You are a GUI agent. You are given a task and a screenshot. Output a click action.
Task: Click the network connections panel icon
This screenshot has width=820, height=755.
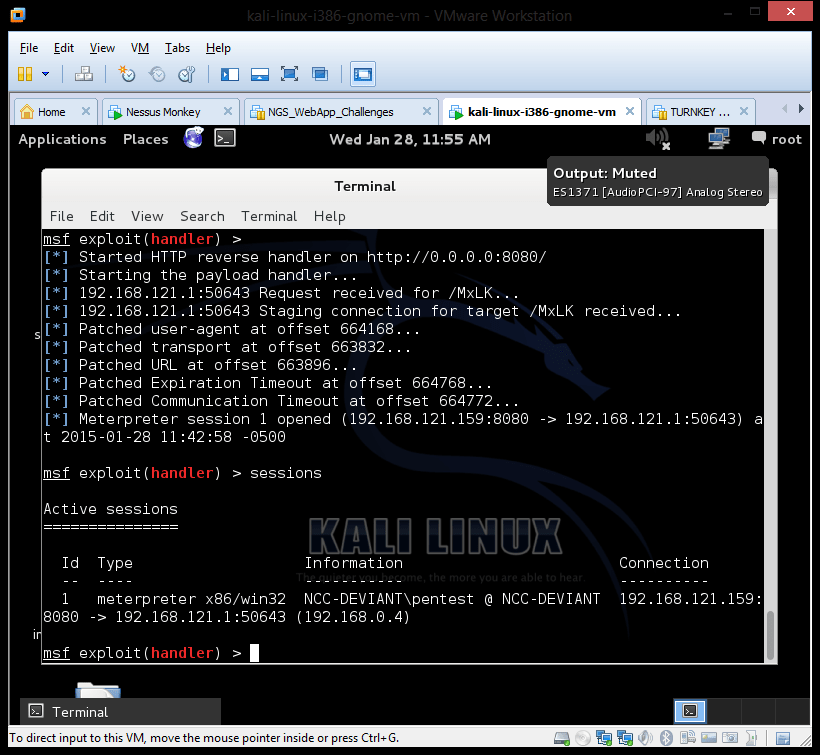[x=718, y=139]
